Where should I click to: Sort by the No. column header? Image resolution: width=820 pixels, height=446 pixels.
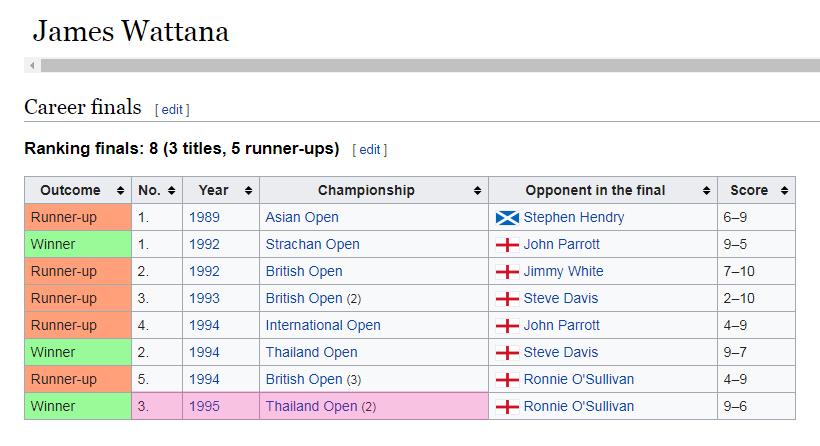(171, 190)
